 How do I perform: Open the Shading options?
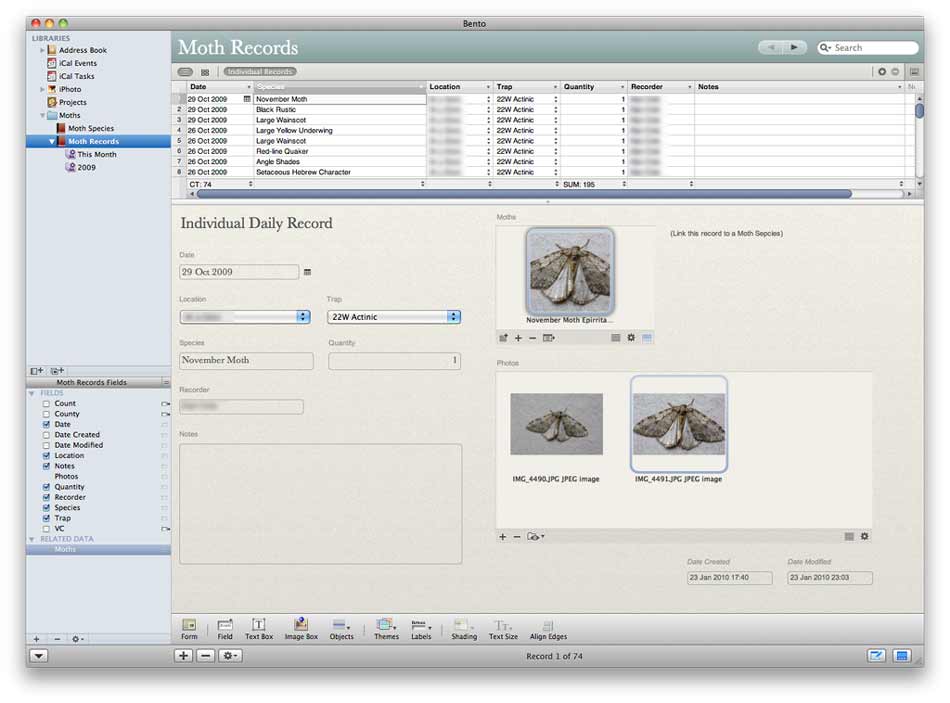click(x=464, y=628)
